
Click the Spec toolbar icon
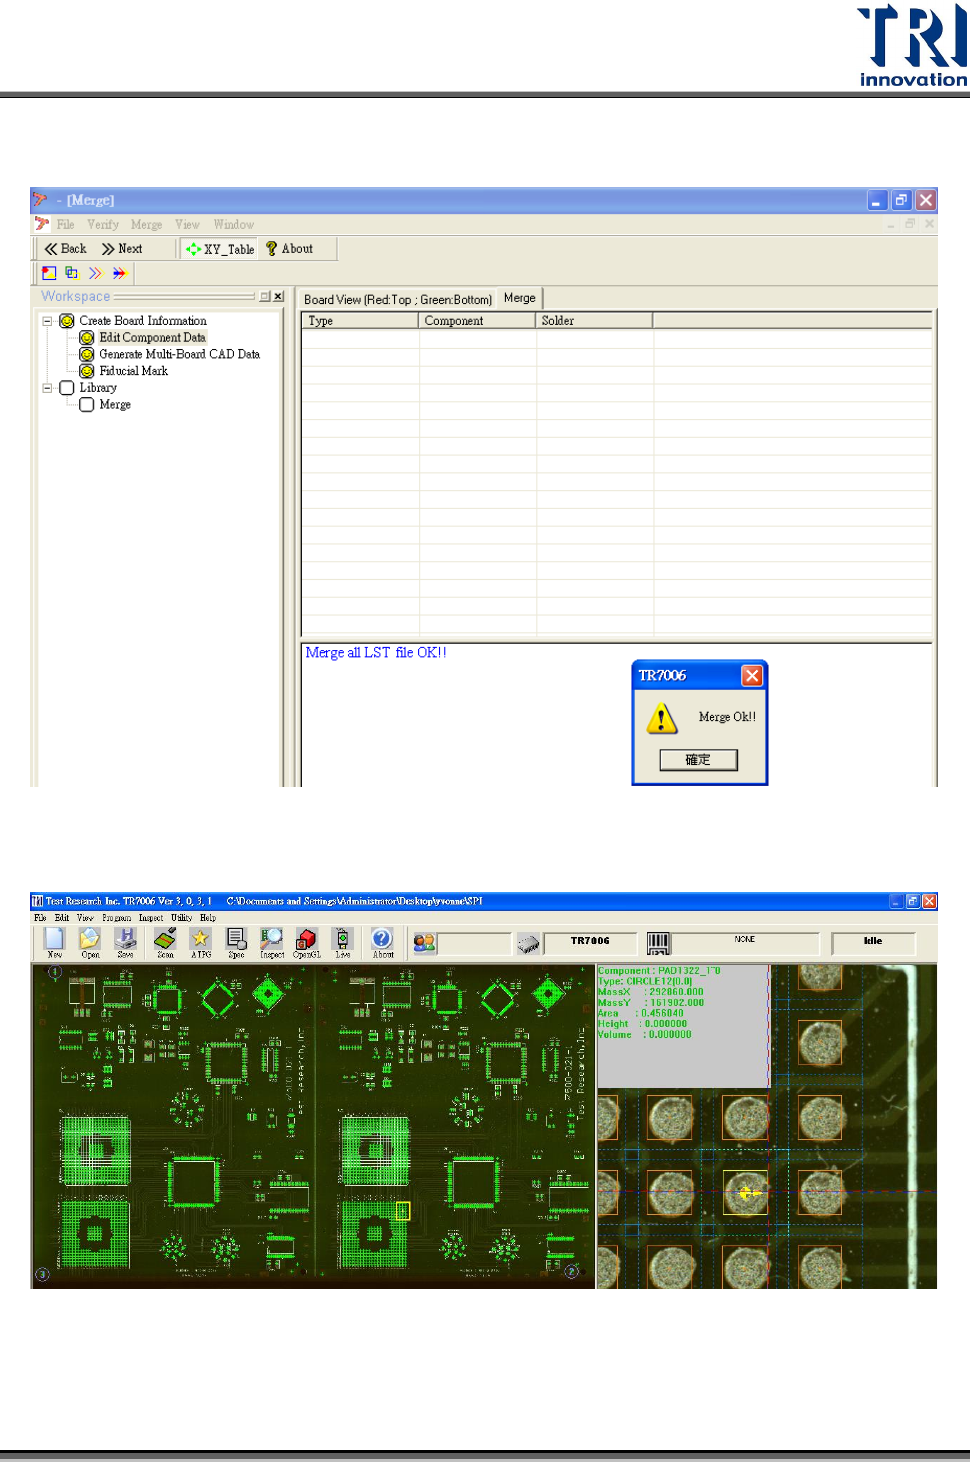tap(236, 942)
